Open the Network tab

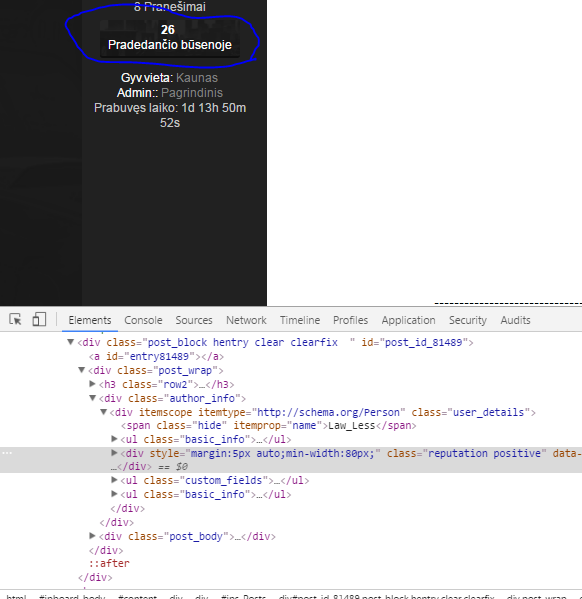click(x=246, y=320)
